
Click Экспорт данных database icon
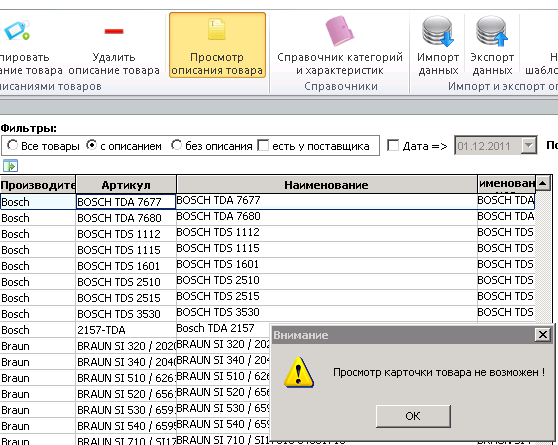(492, 31)
